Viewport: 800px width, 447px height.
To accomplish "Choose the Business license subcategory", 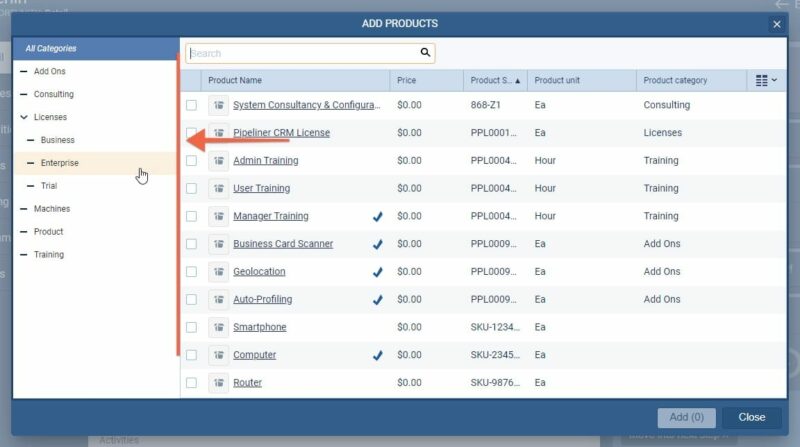I will point(58,140).
